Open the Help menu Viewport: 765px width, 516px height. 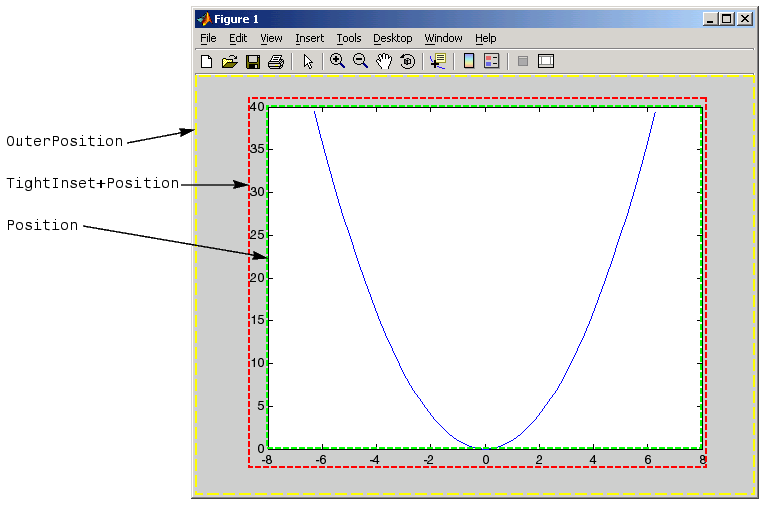tap(485, 38)
